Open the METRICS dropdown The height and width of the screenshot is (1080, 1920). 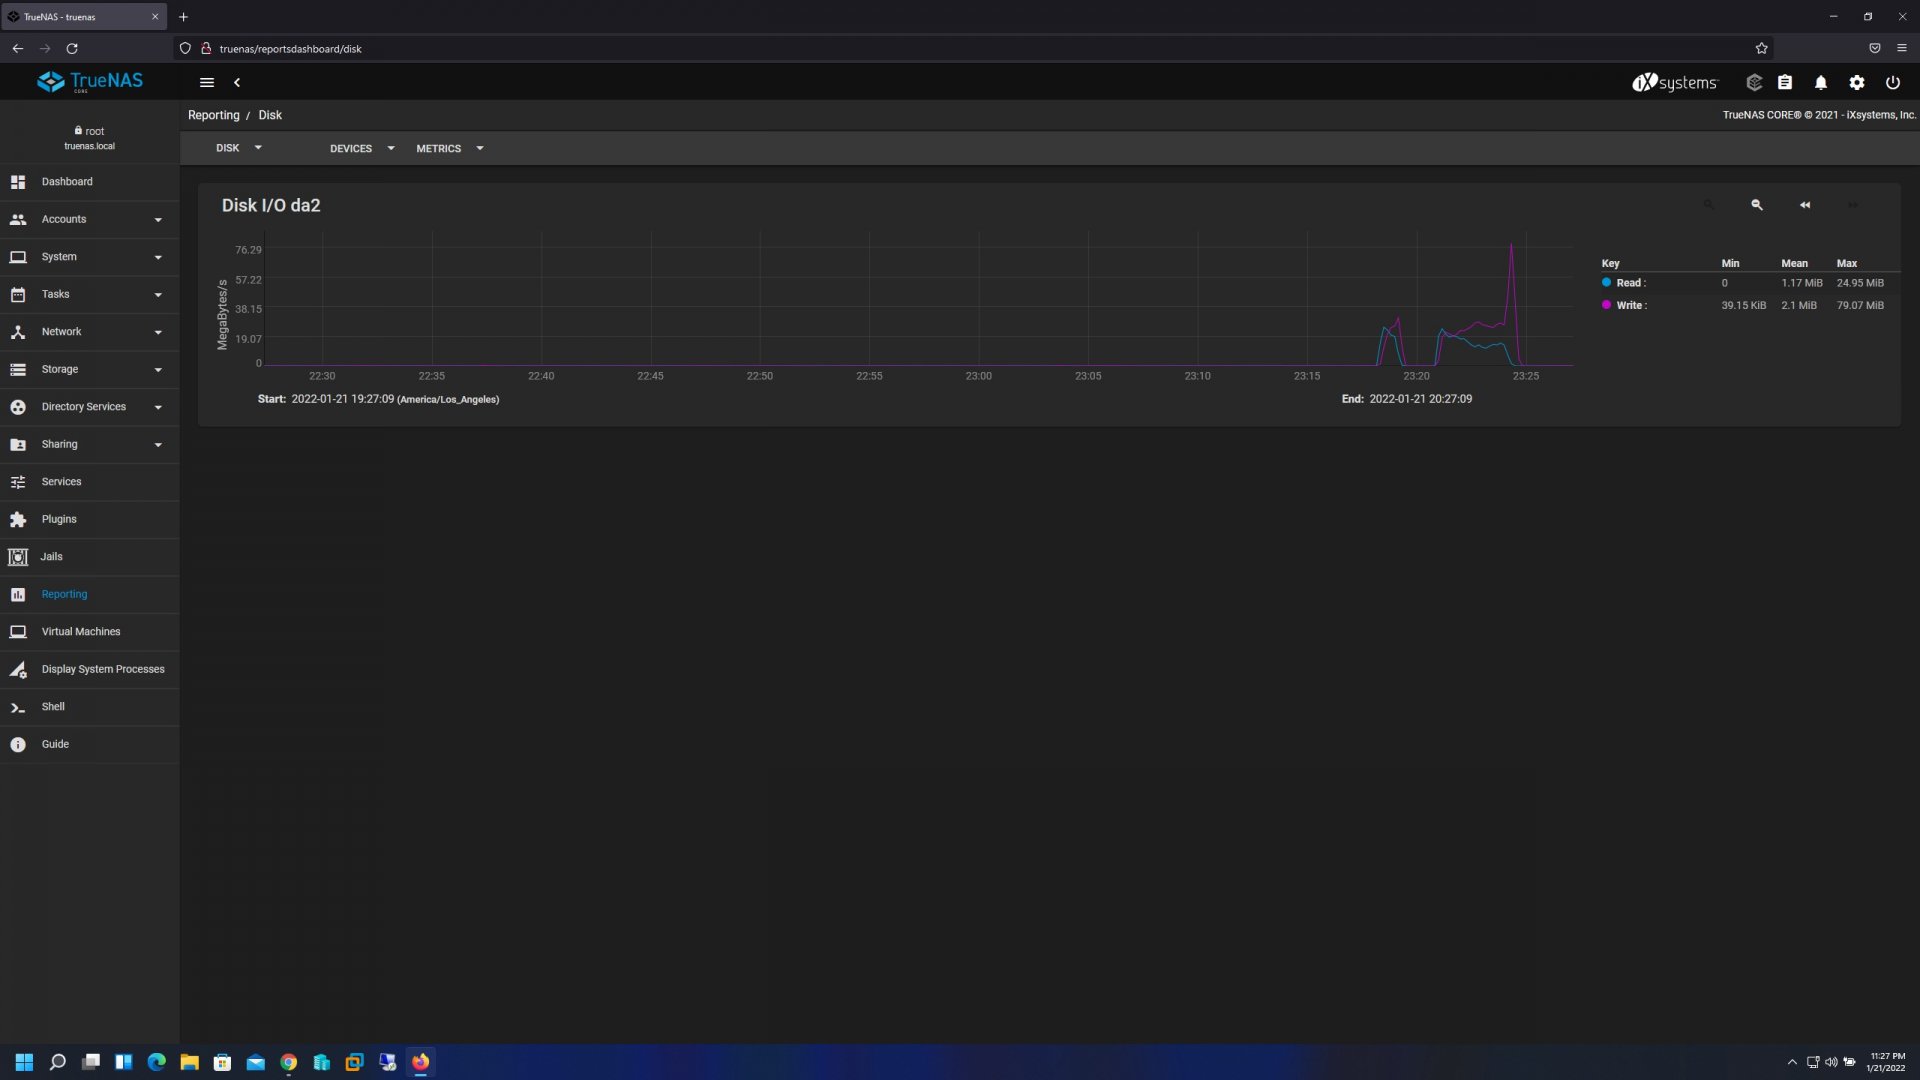(x=449, y=148)
